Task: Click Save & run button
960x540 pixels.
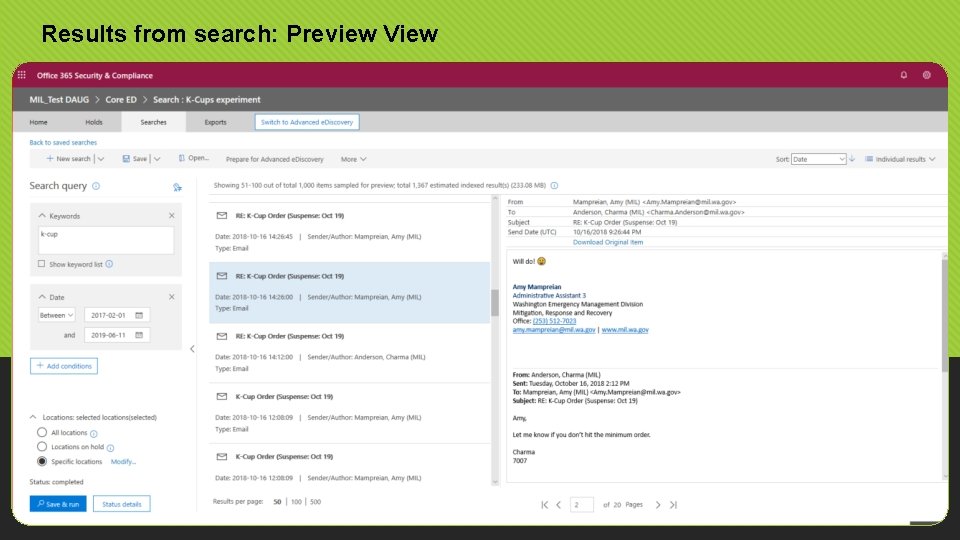Action: click(x=58, y=504)
